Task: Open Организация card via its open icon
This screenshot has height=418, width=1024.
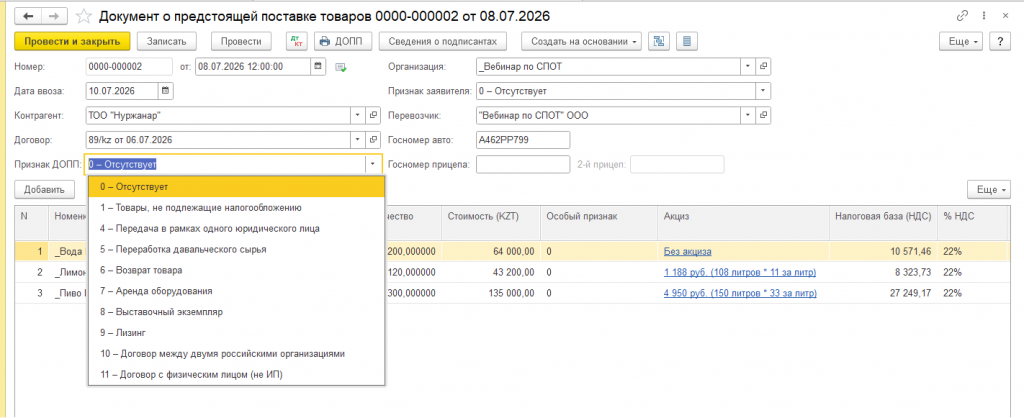Action: [763, 67]
